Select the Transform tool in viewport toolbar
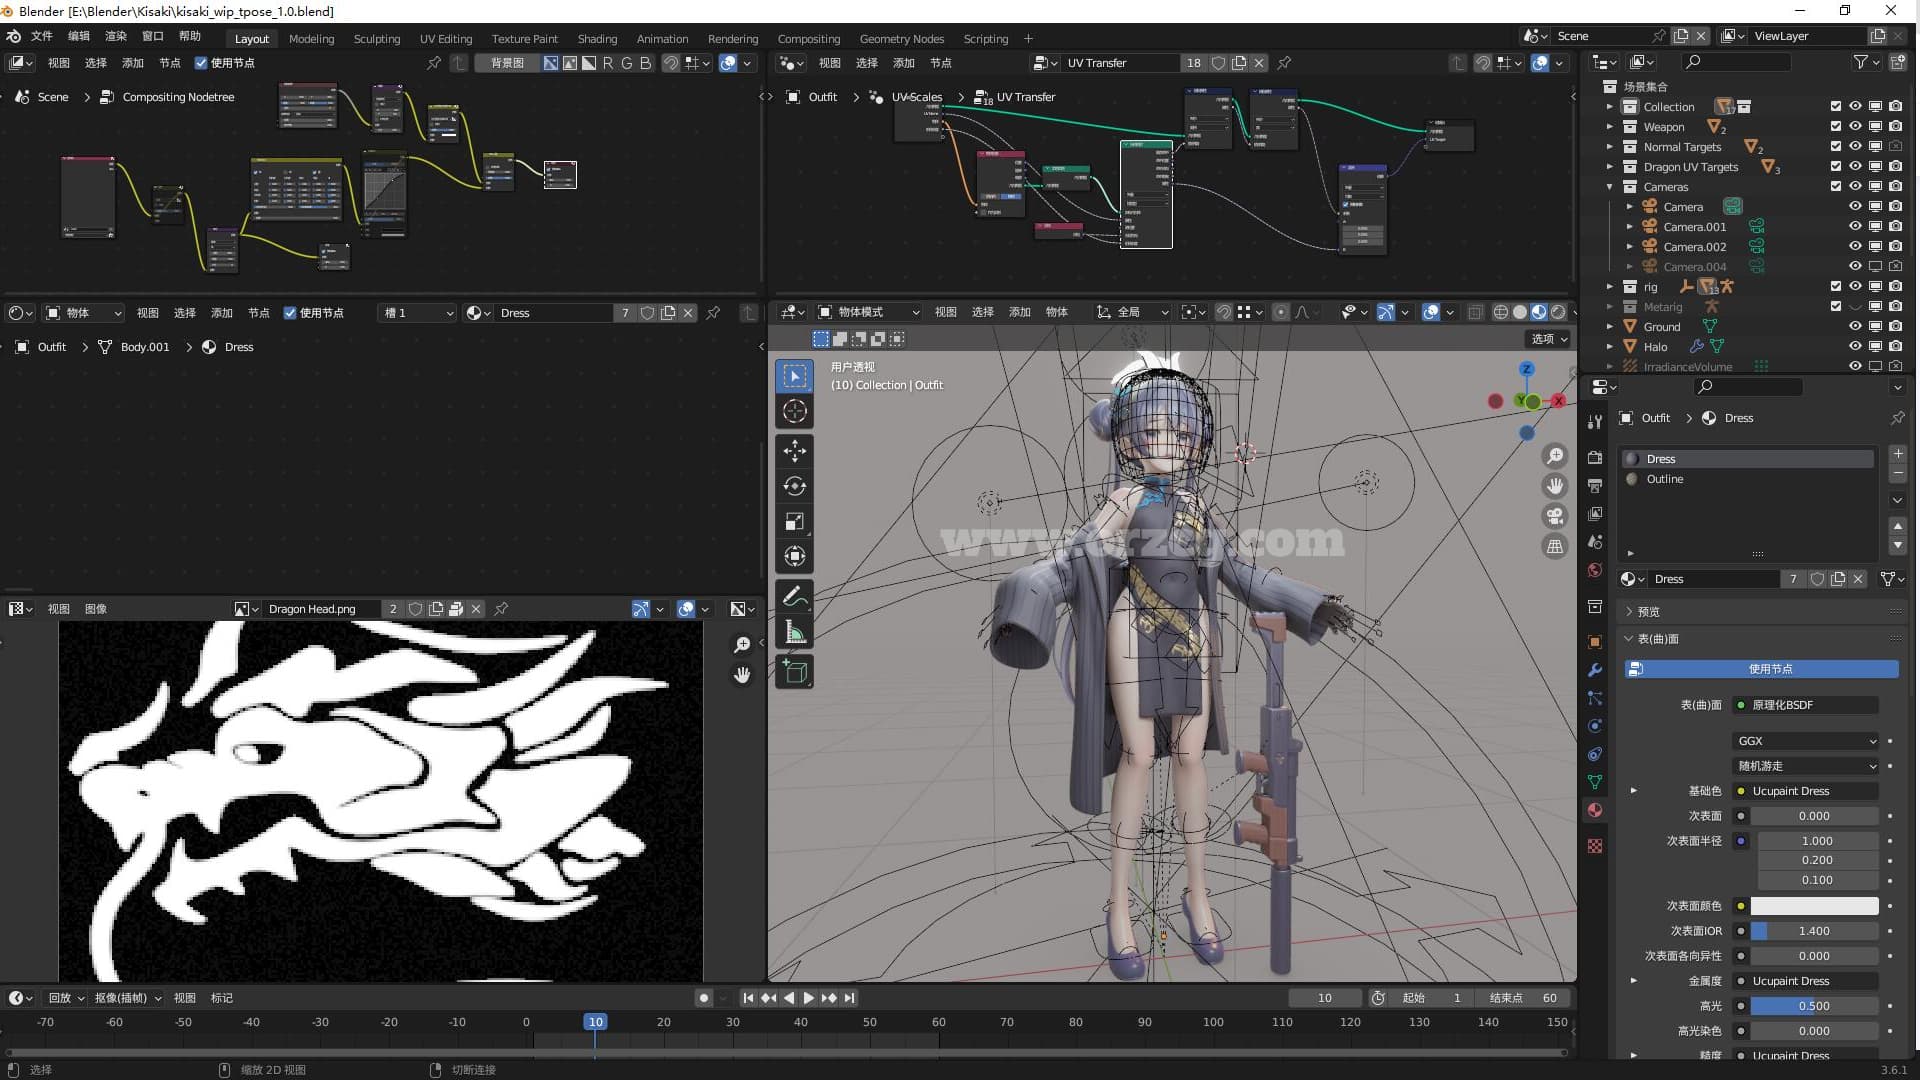Viewport: 1920px width, 1080px height. (795, 556)
